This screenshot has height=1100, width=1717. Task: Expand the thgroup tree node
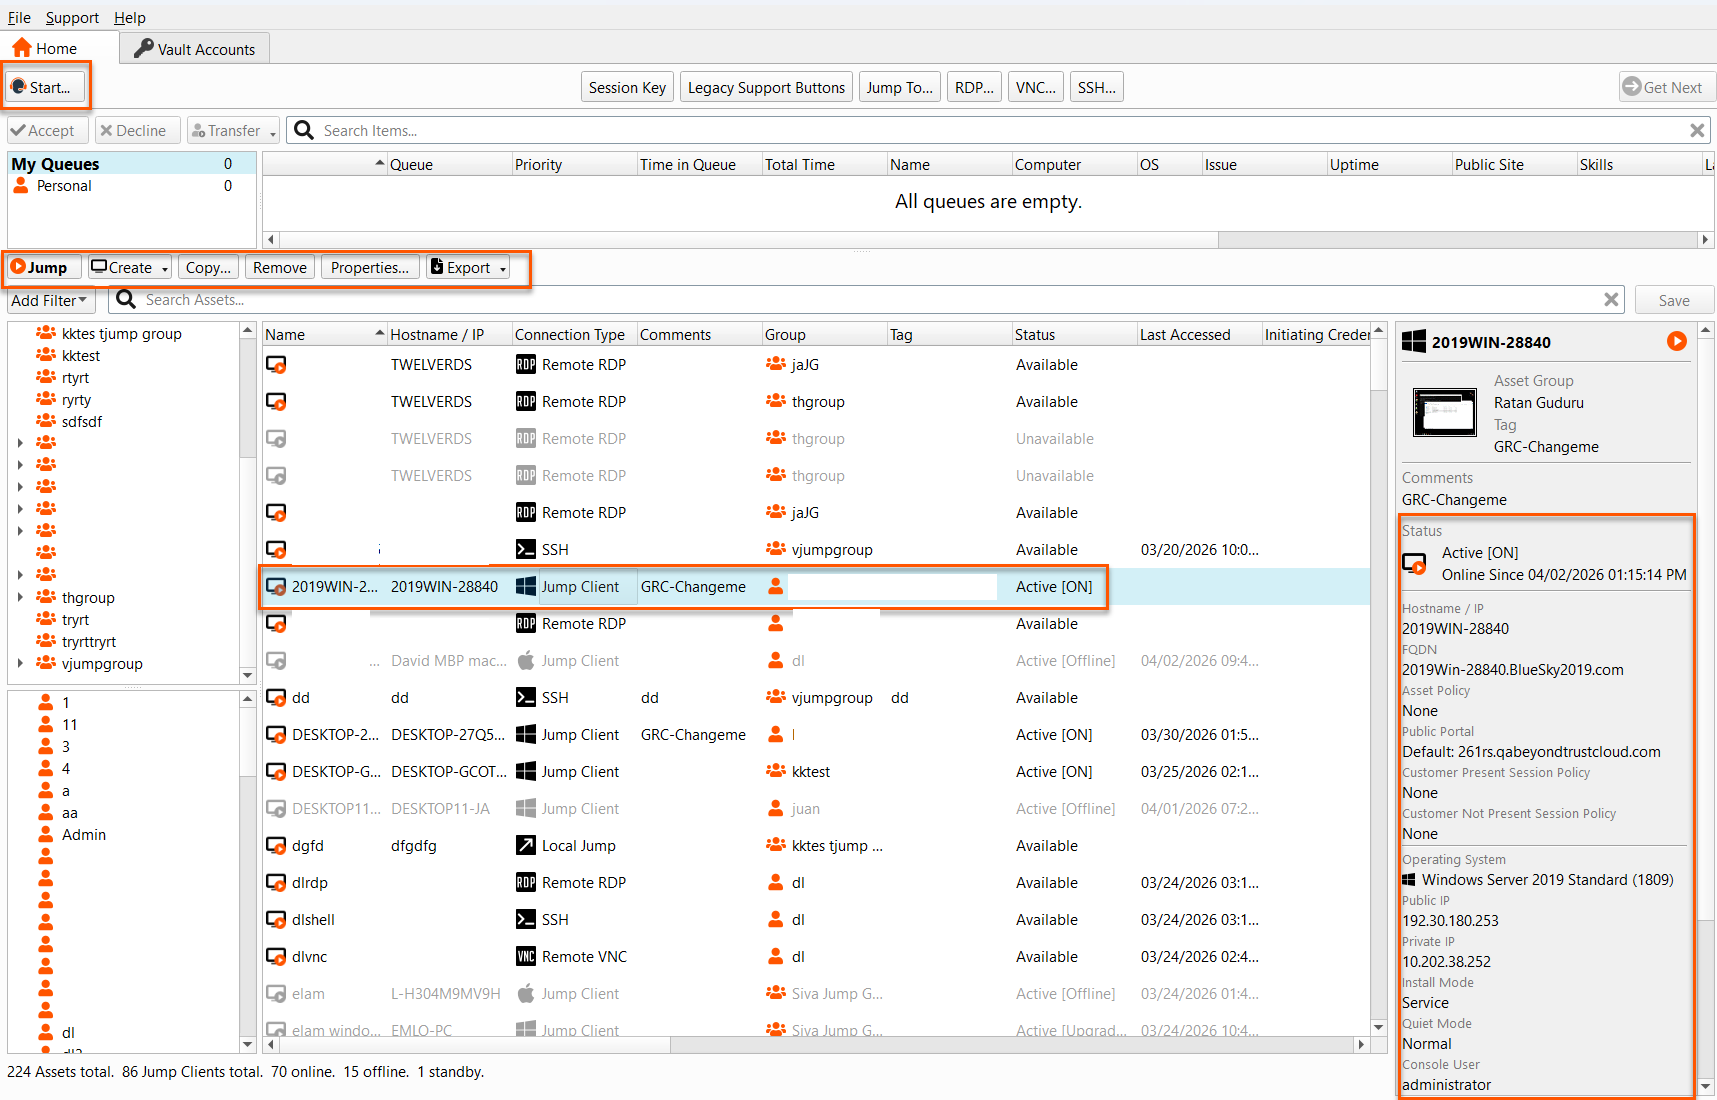click(x=20, y=598)
